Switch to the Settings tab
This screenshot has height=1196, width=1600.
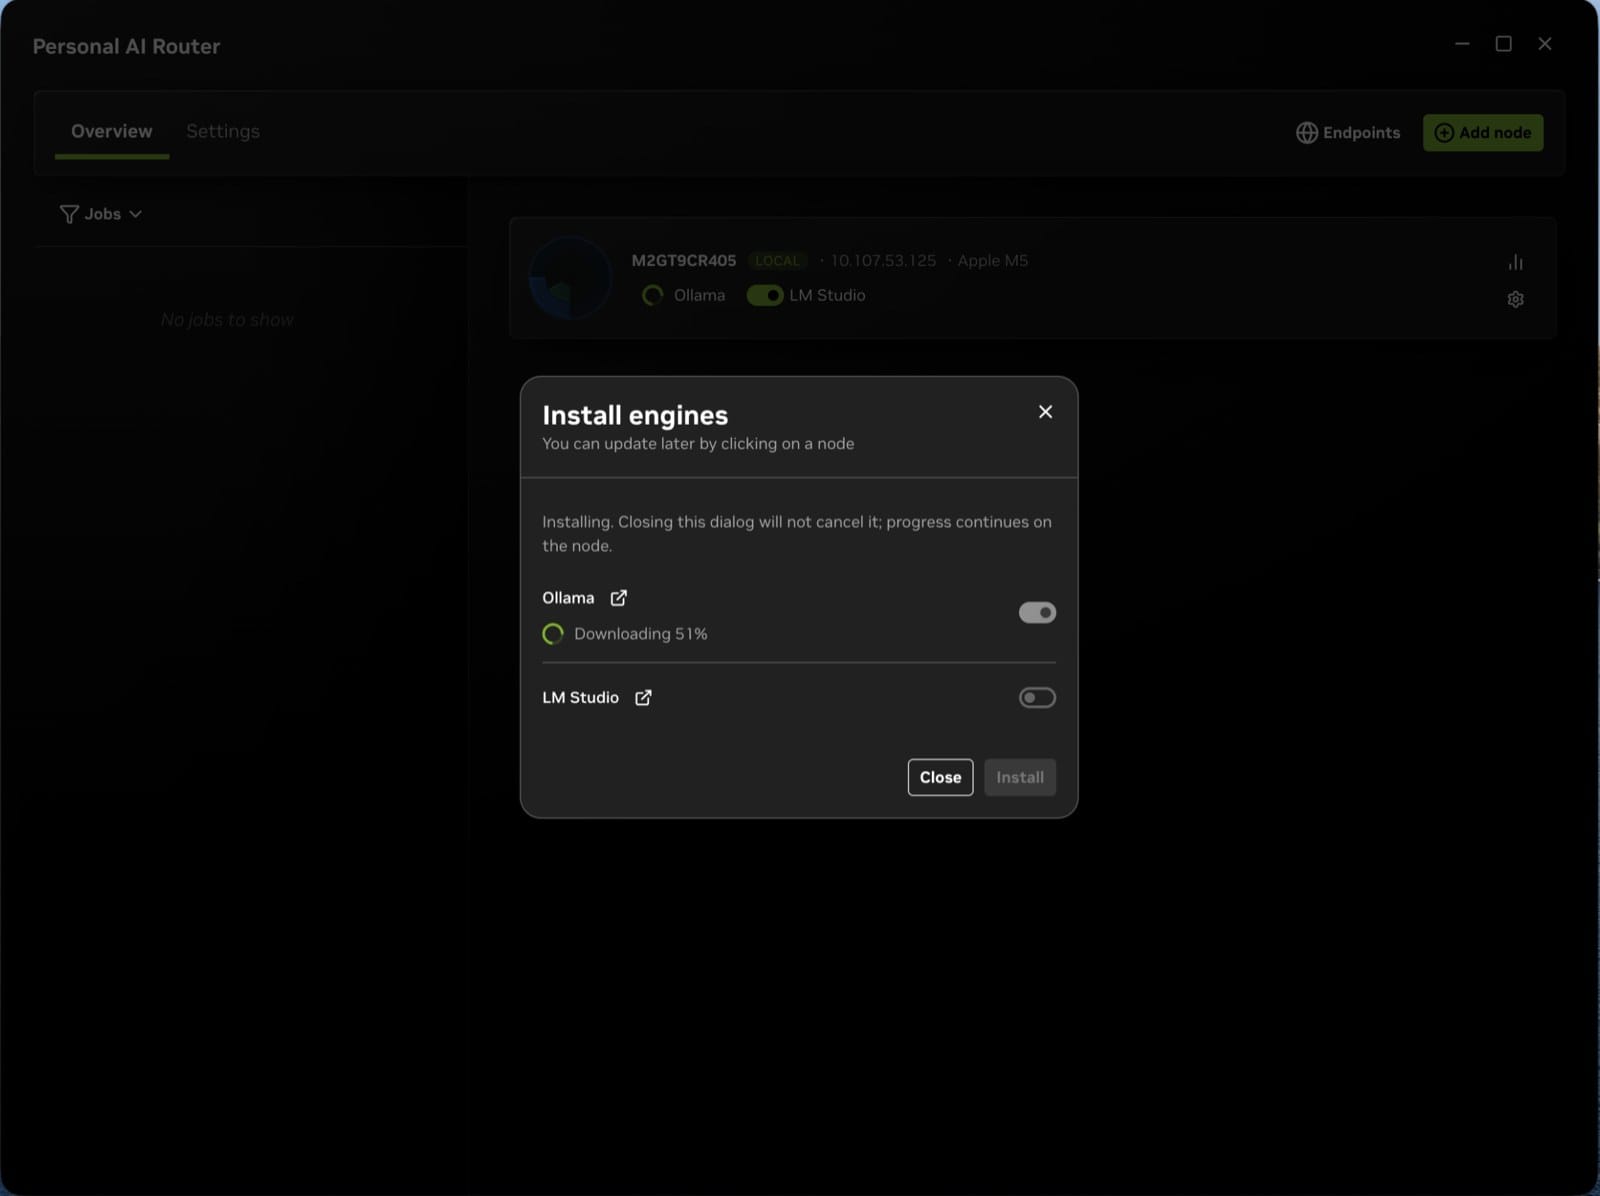tap(223, 131)
